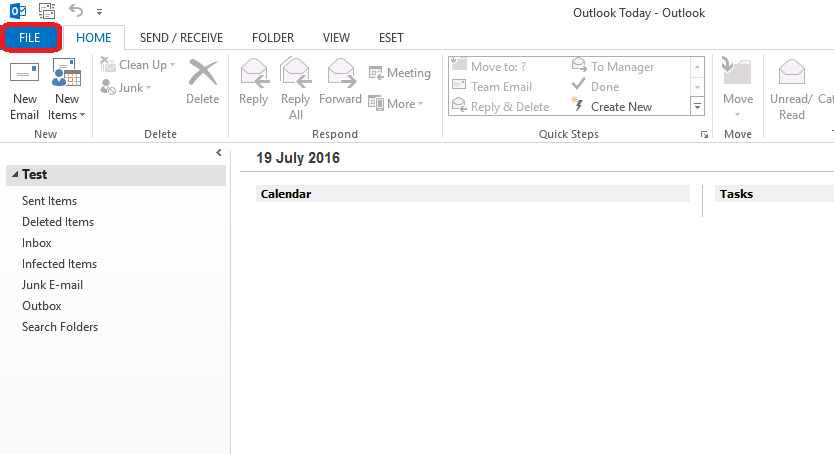Open the Outbox folder
This screenshot has width=834, height=454.
click(x=42, y=306)
